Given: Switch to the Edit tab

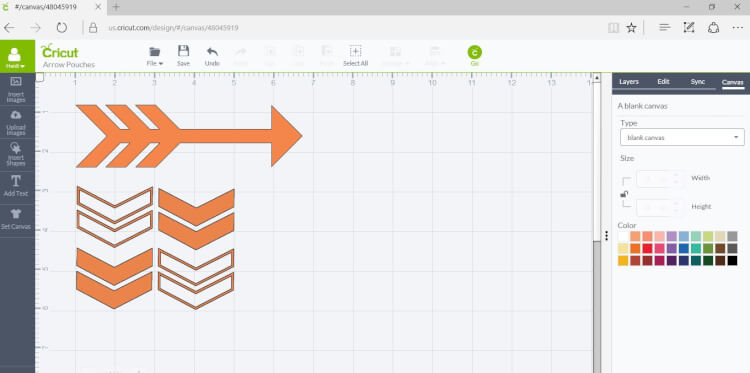Looking at the screenshot, I should (663, 82).
